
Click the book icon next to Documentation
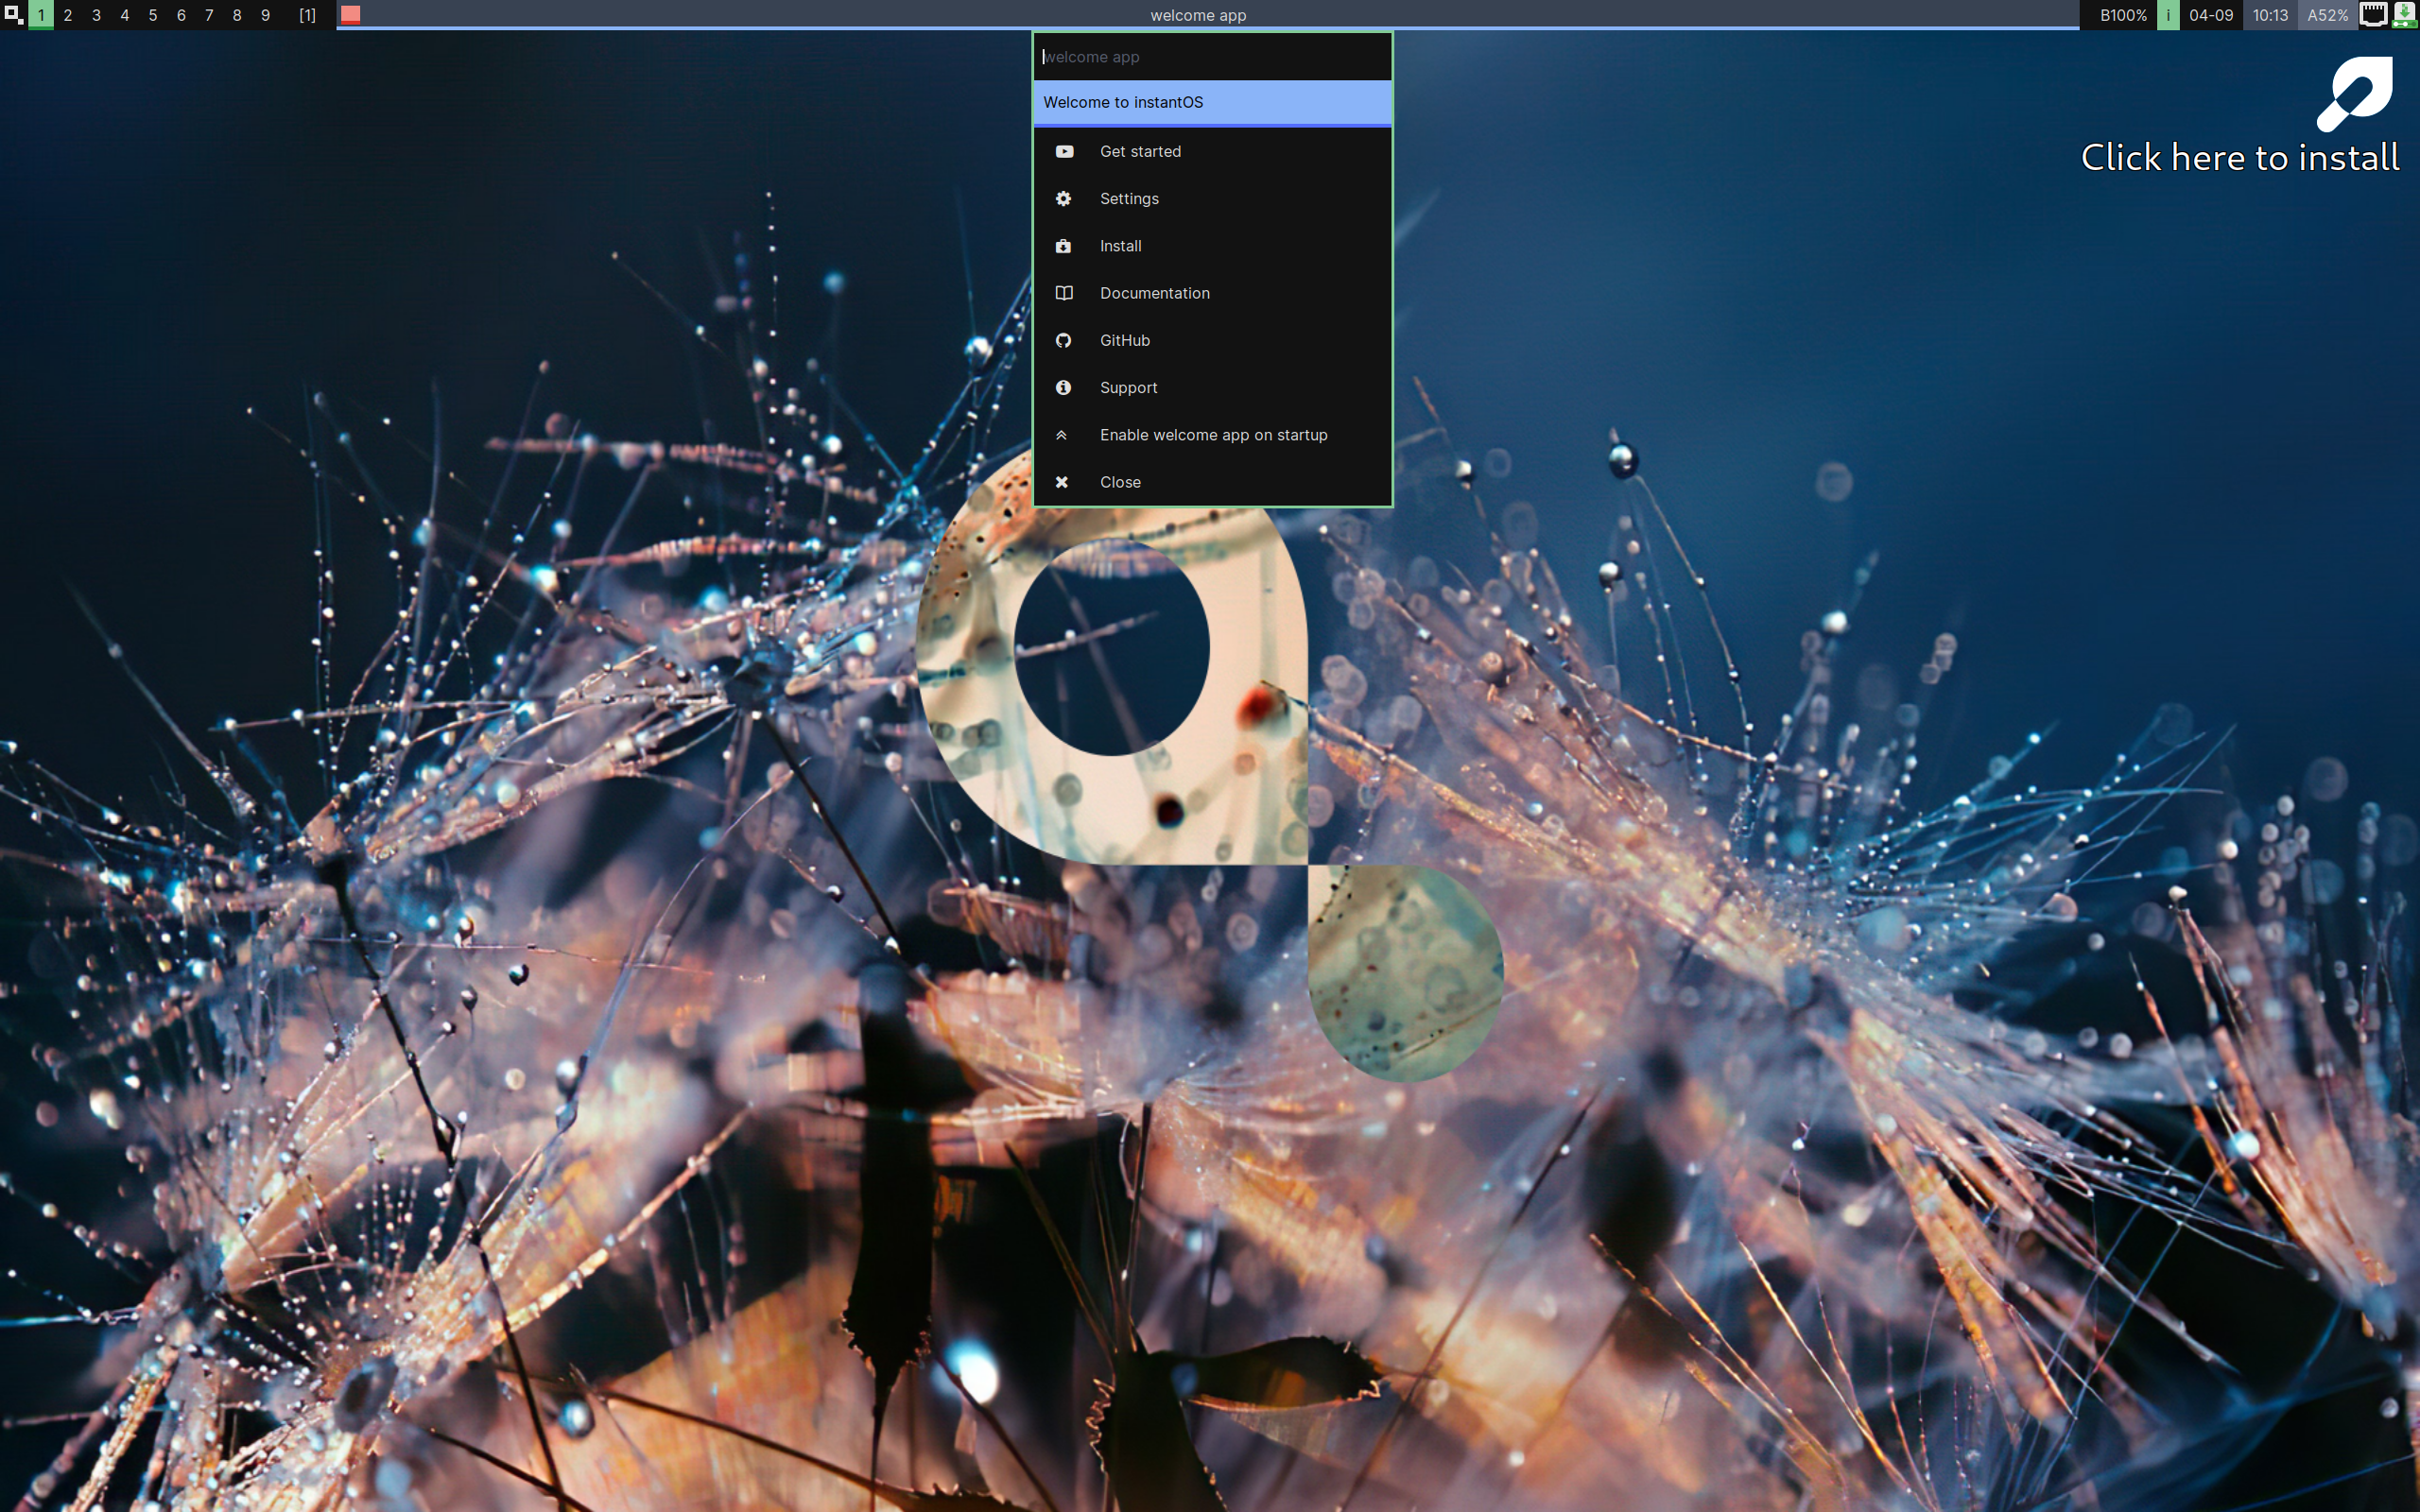coord(1064,293)
